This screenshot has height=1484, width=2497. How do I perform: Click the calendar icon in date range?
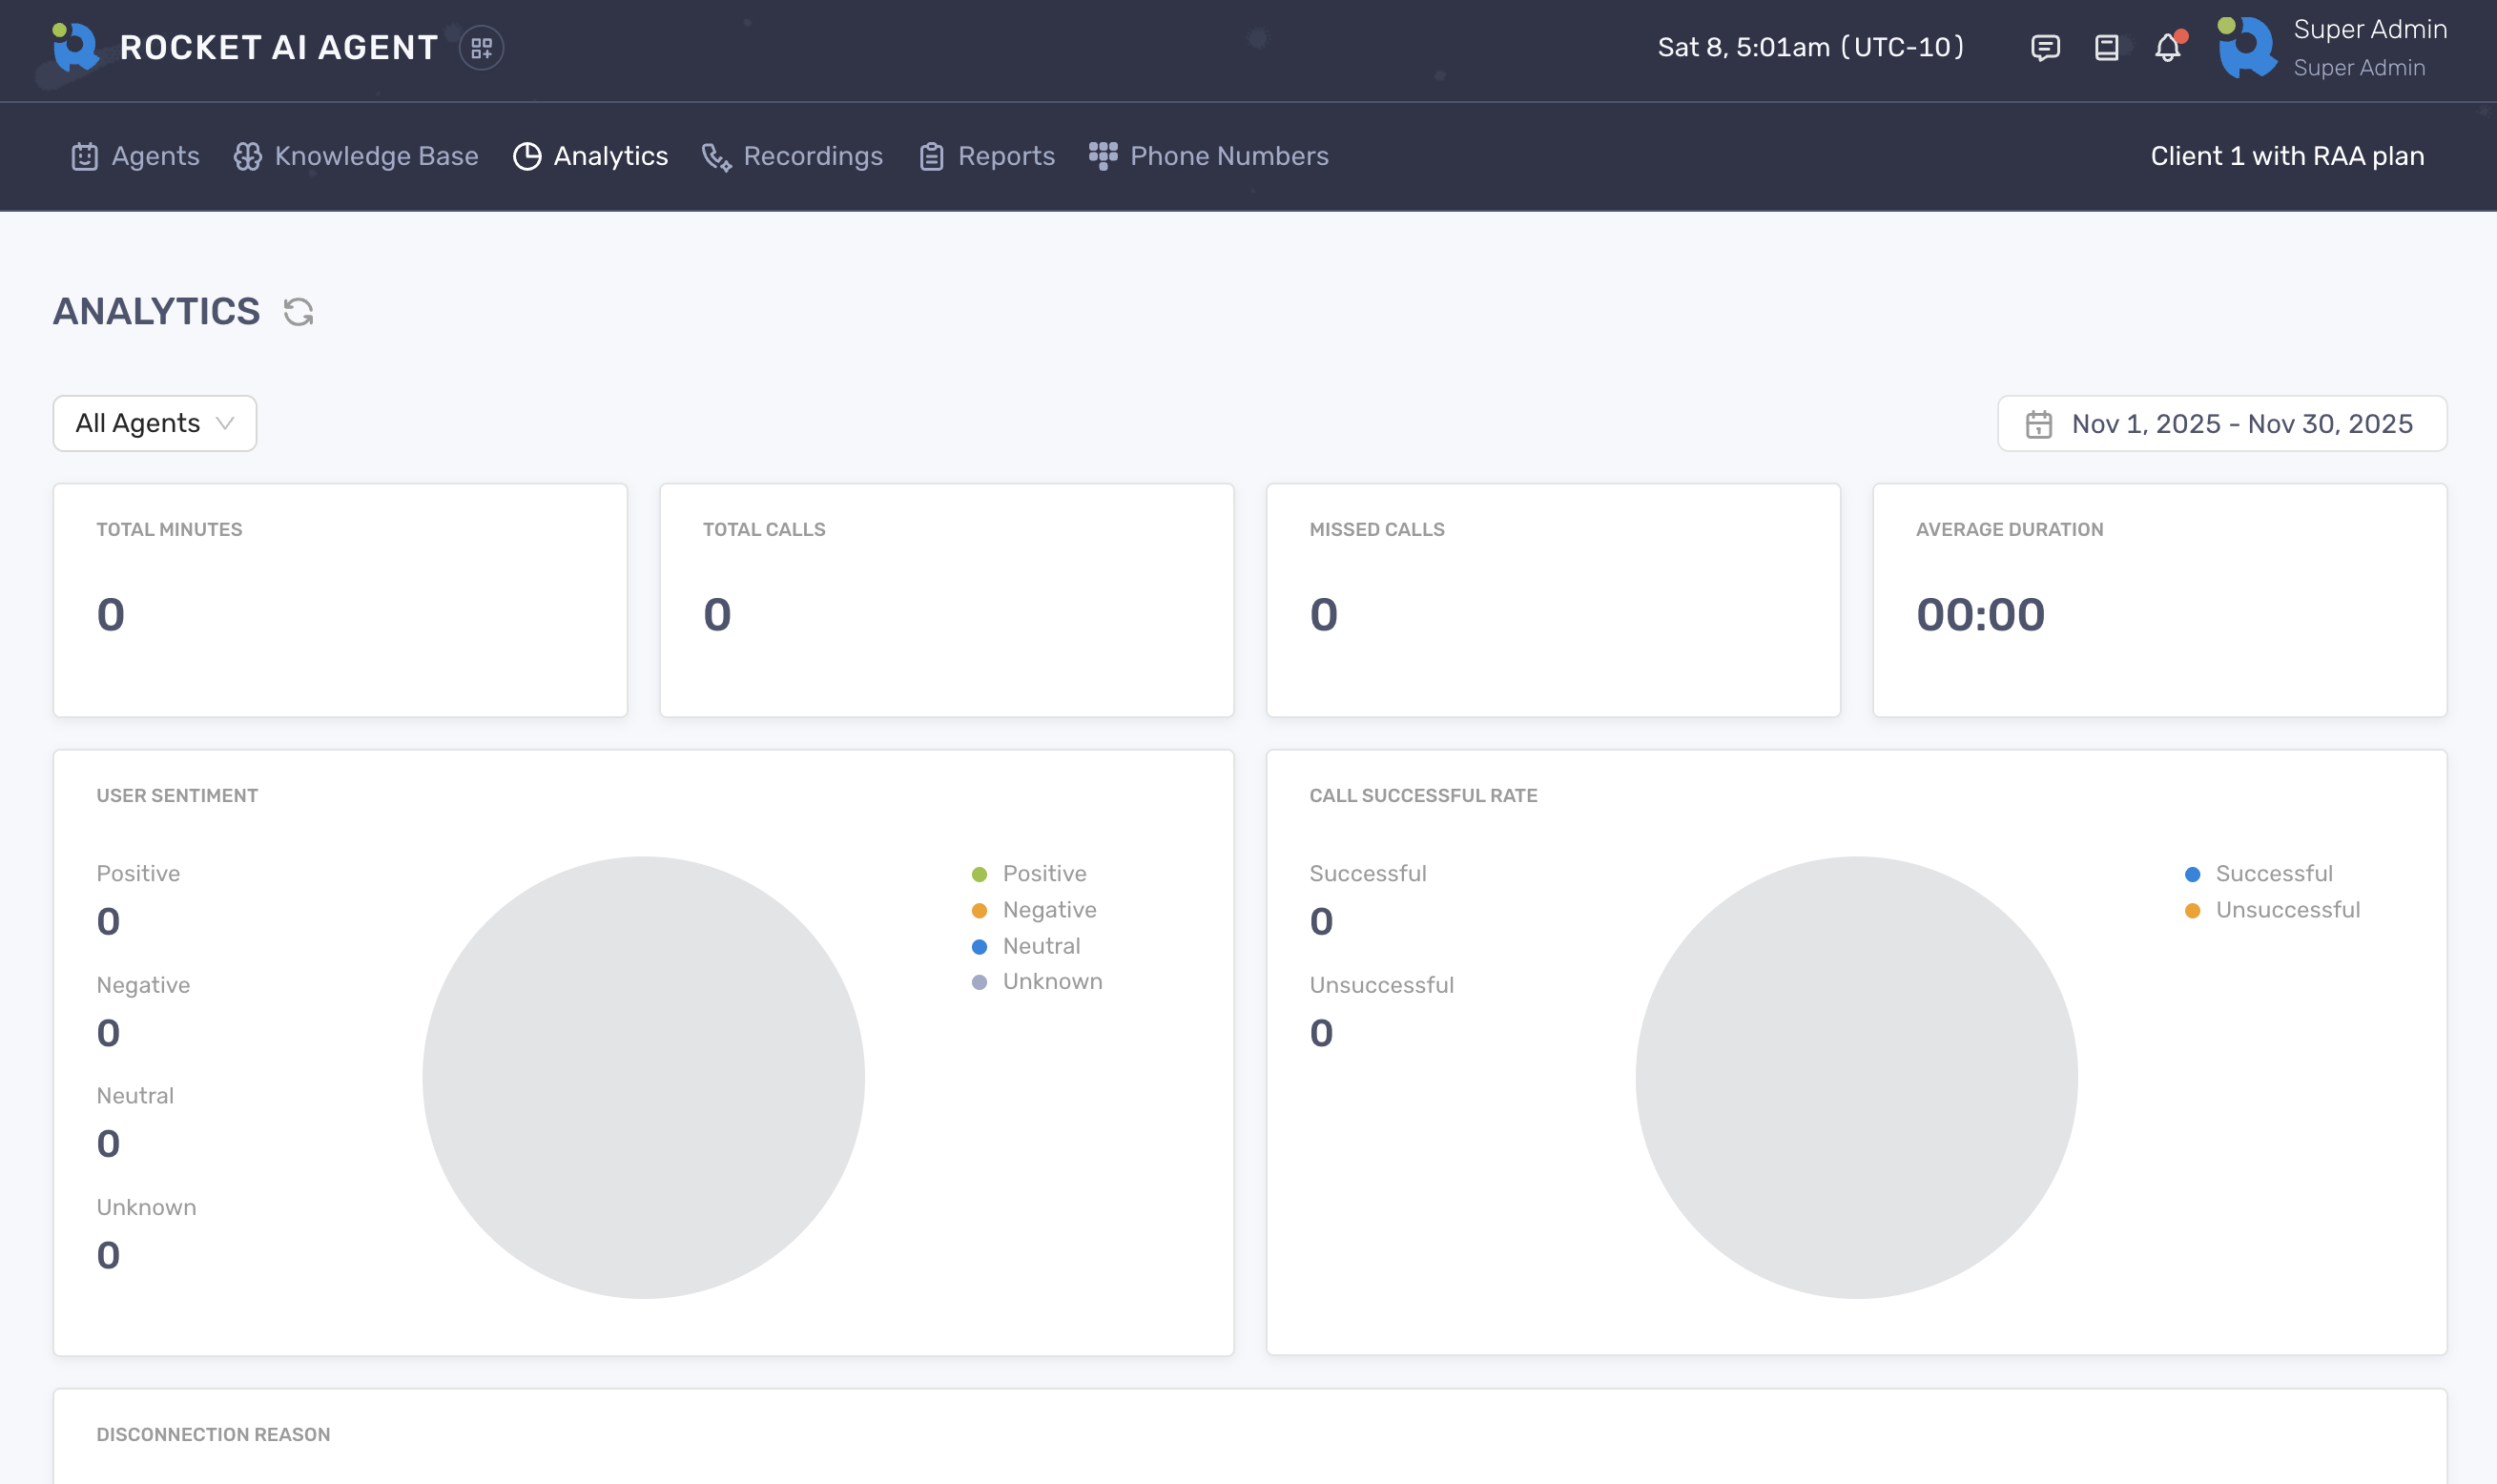pyautogui.click(x=2039, y=424)
